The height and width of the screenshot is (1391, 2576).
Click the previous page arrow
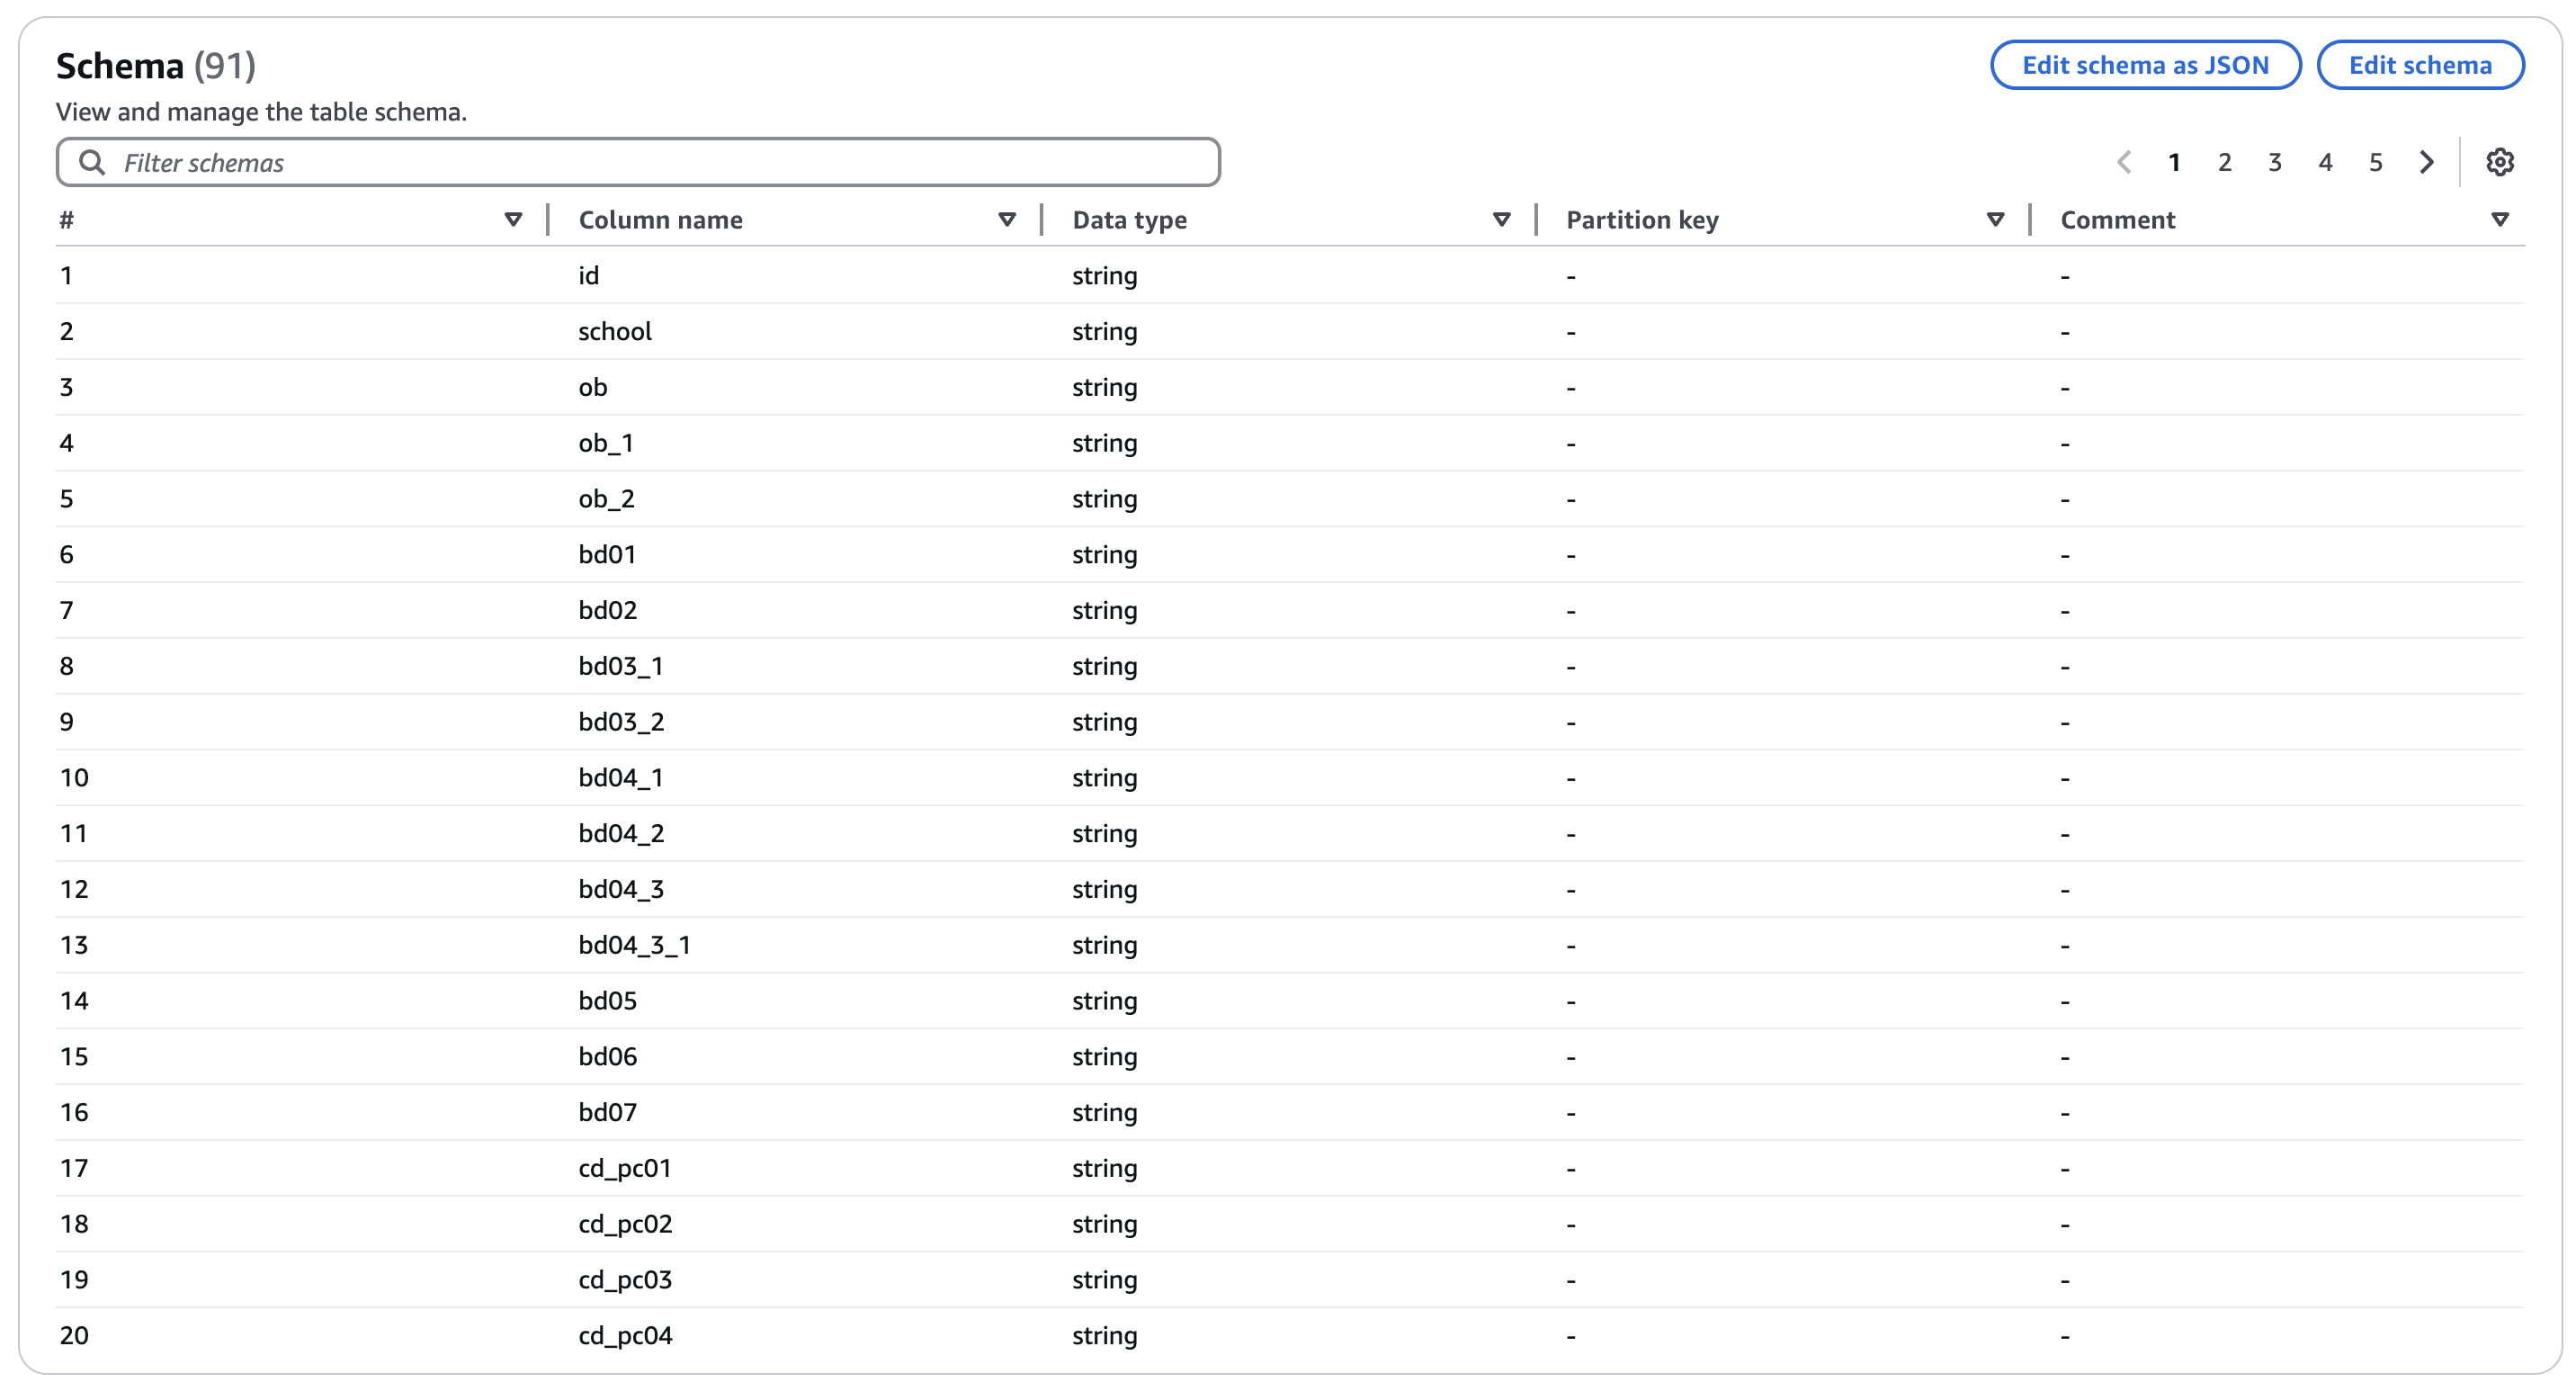point(2124,162)
